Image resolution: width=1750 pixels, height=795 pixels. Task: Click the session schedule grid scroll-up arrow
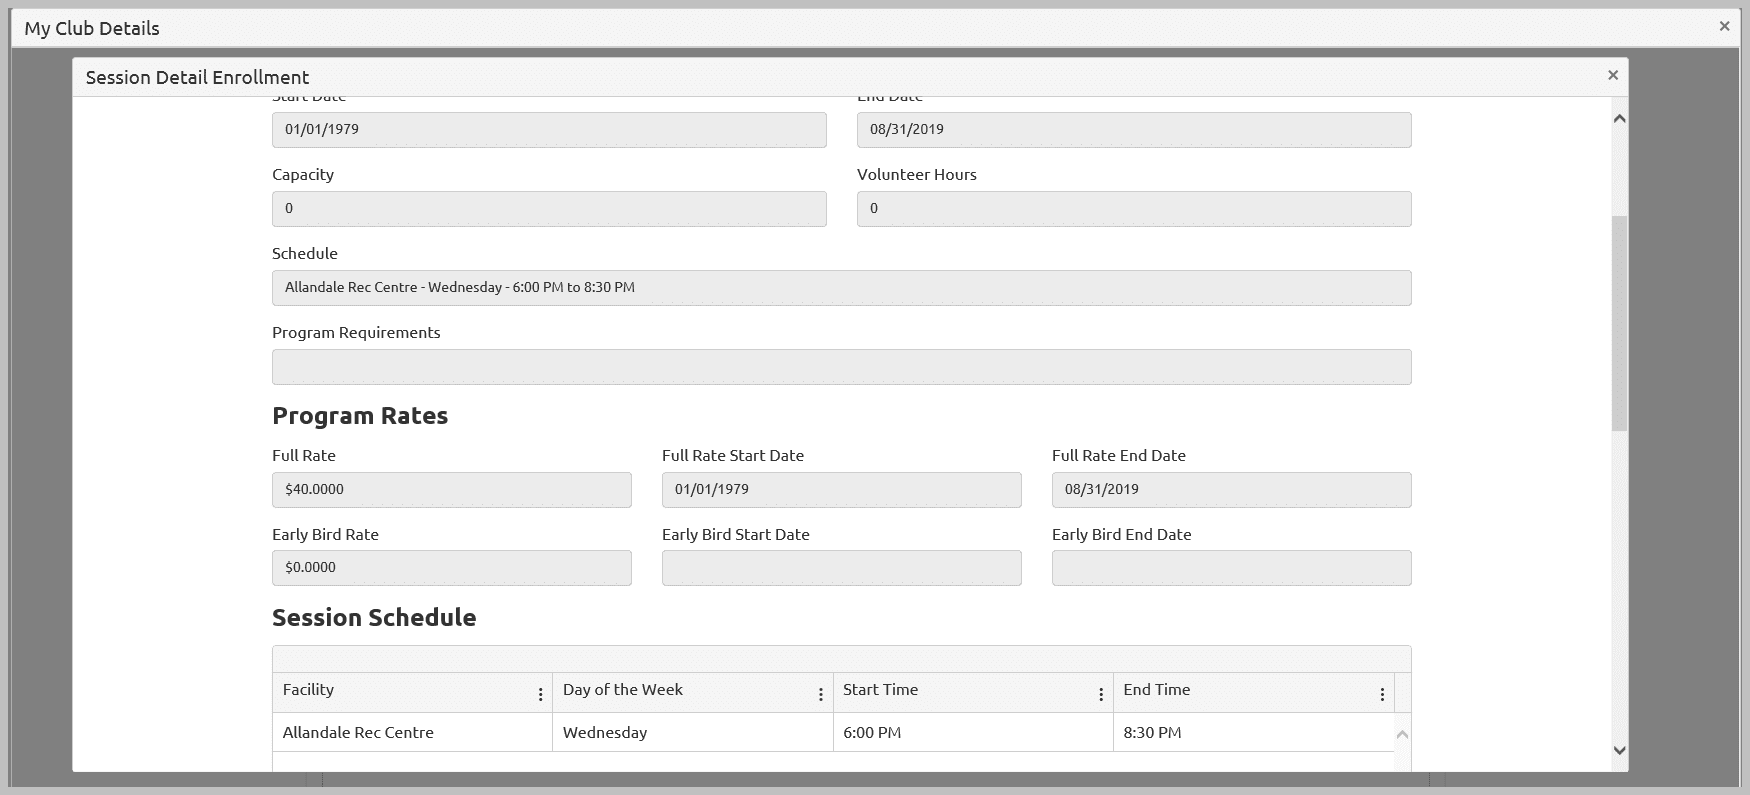click(x=1402, y=734)
